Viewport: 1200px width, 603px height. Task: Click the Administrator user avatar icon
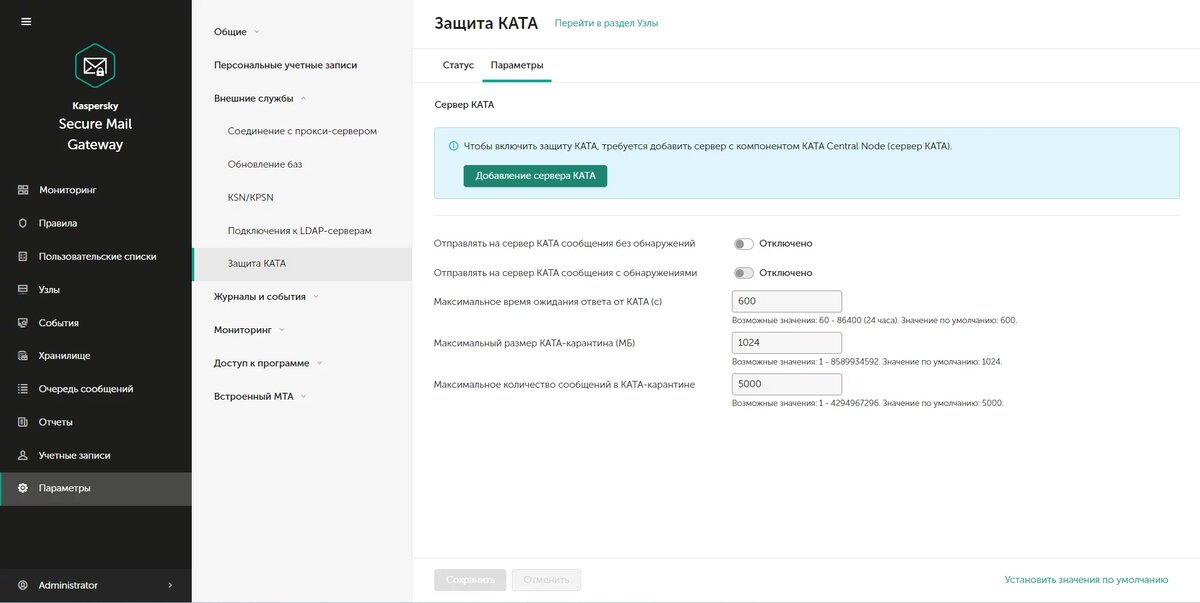pyautogui.click(x=23, y=585)
